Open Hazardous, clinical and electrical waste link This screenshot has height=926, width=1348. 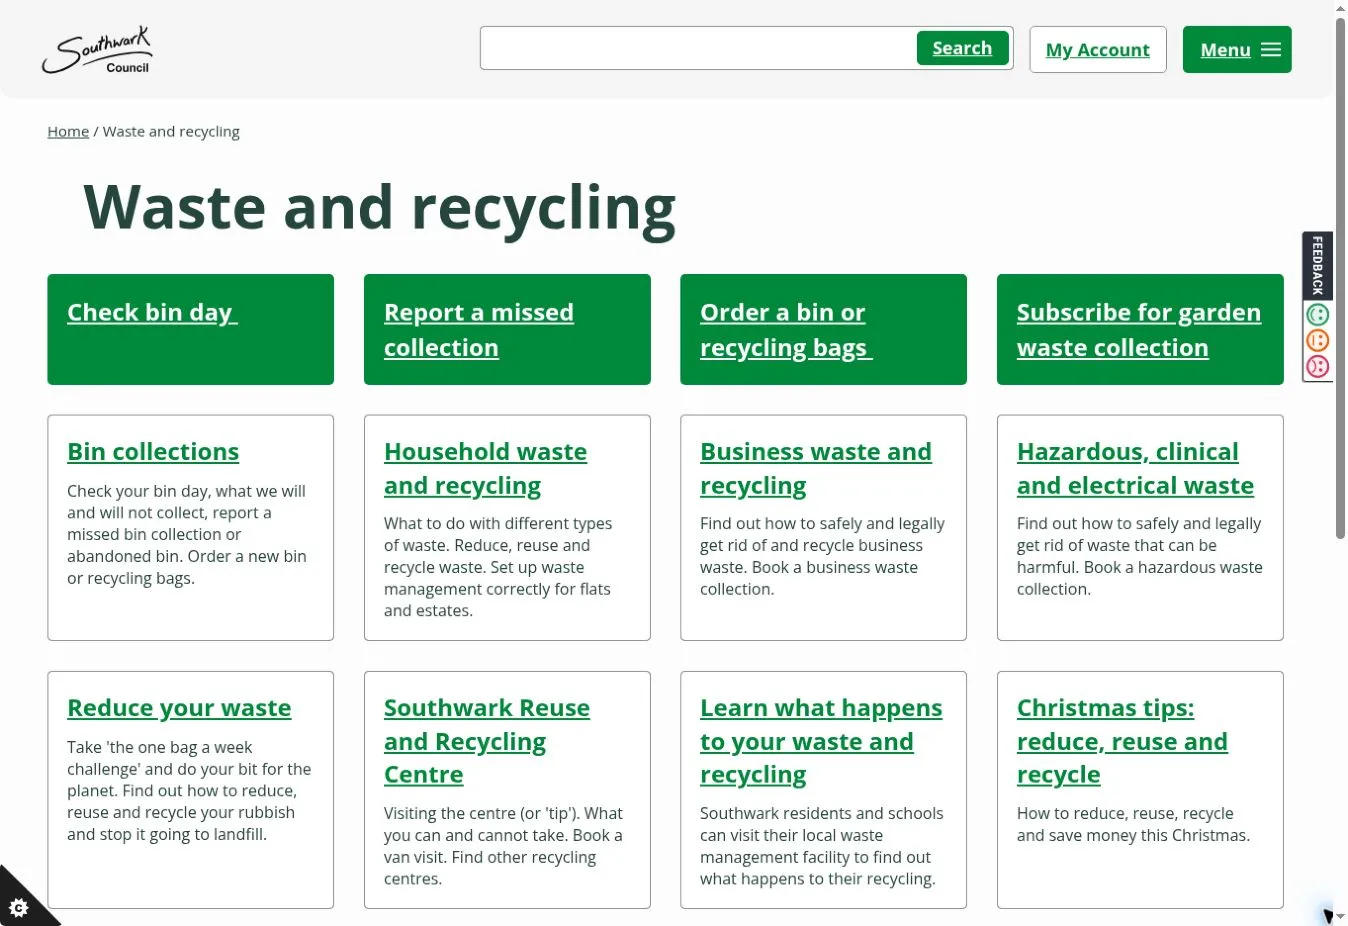pos(1135,469)
